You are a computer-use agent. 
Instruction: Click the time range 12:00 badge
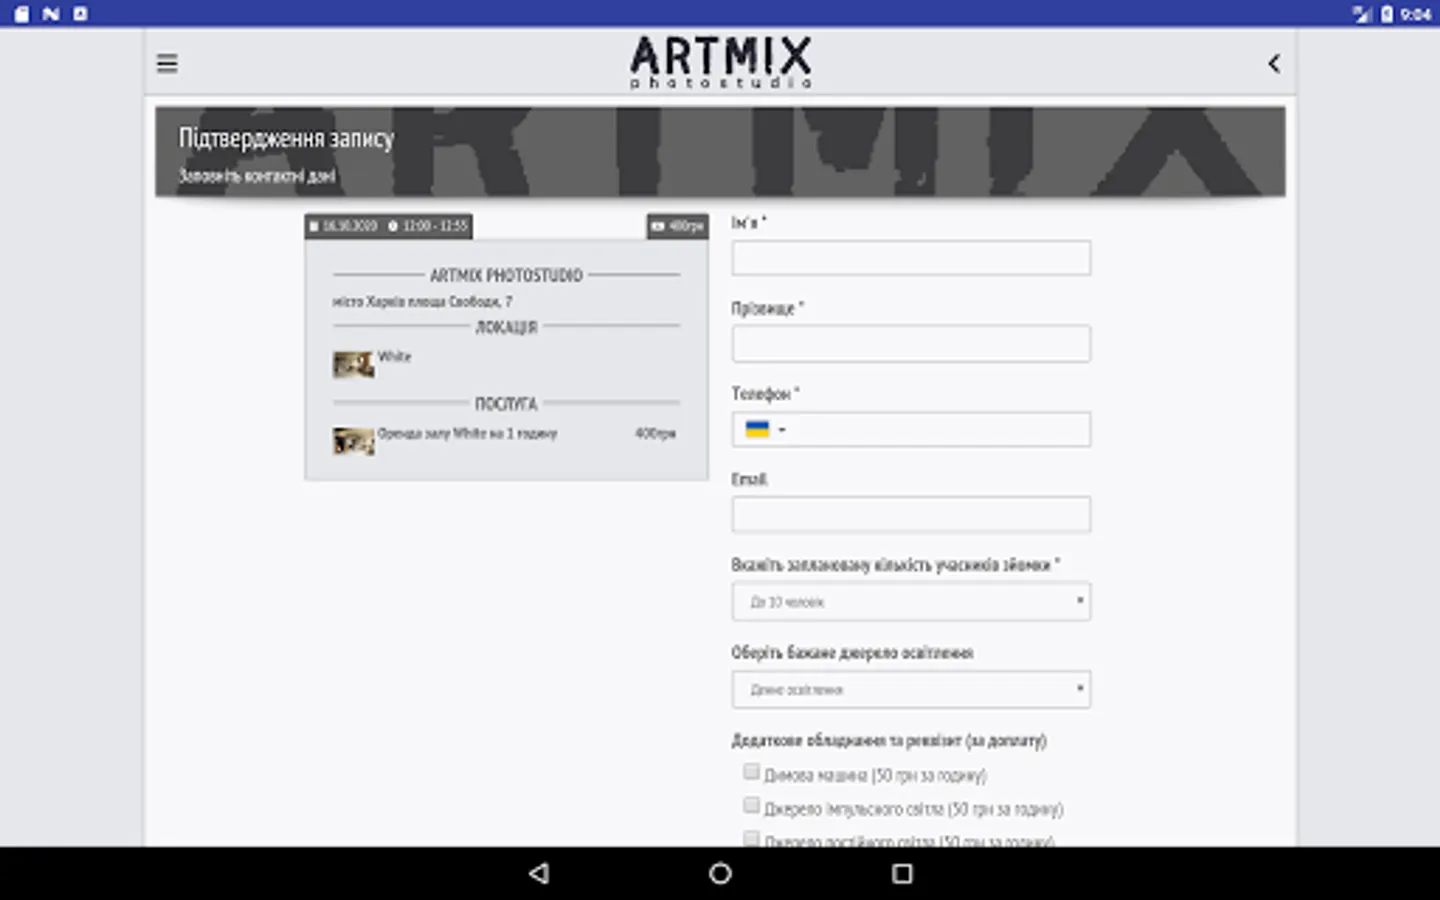(x=428, y=226)
